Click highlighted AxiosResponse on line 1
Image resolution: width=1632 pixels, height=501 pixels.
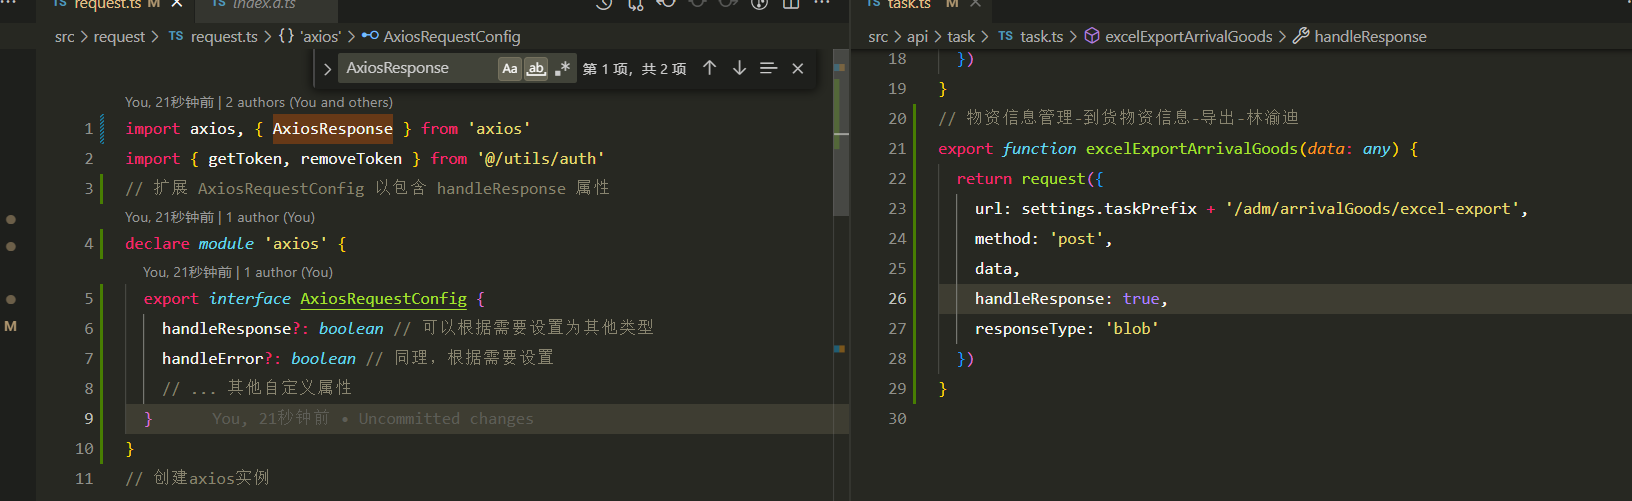(x=333, y=129)
